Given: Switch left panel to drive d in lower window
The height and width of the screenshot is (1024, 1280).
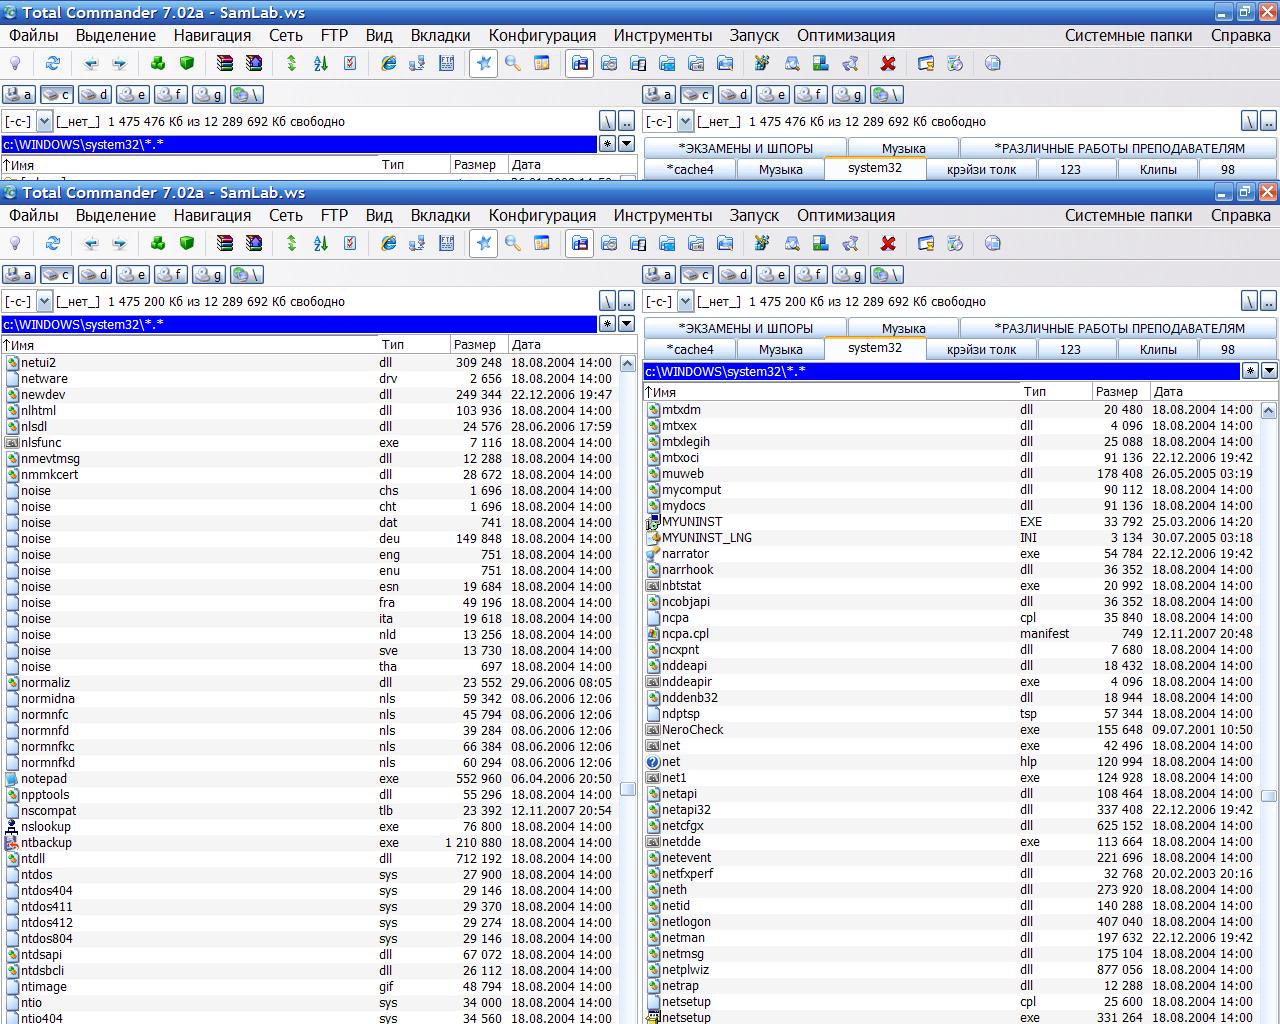Looking at the screenshot, I should [x=95, y=274].
